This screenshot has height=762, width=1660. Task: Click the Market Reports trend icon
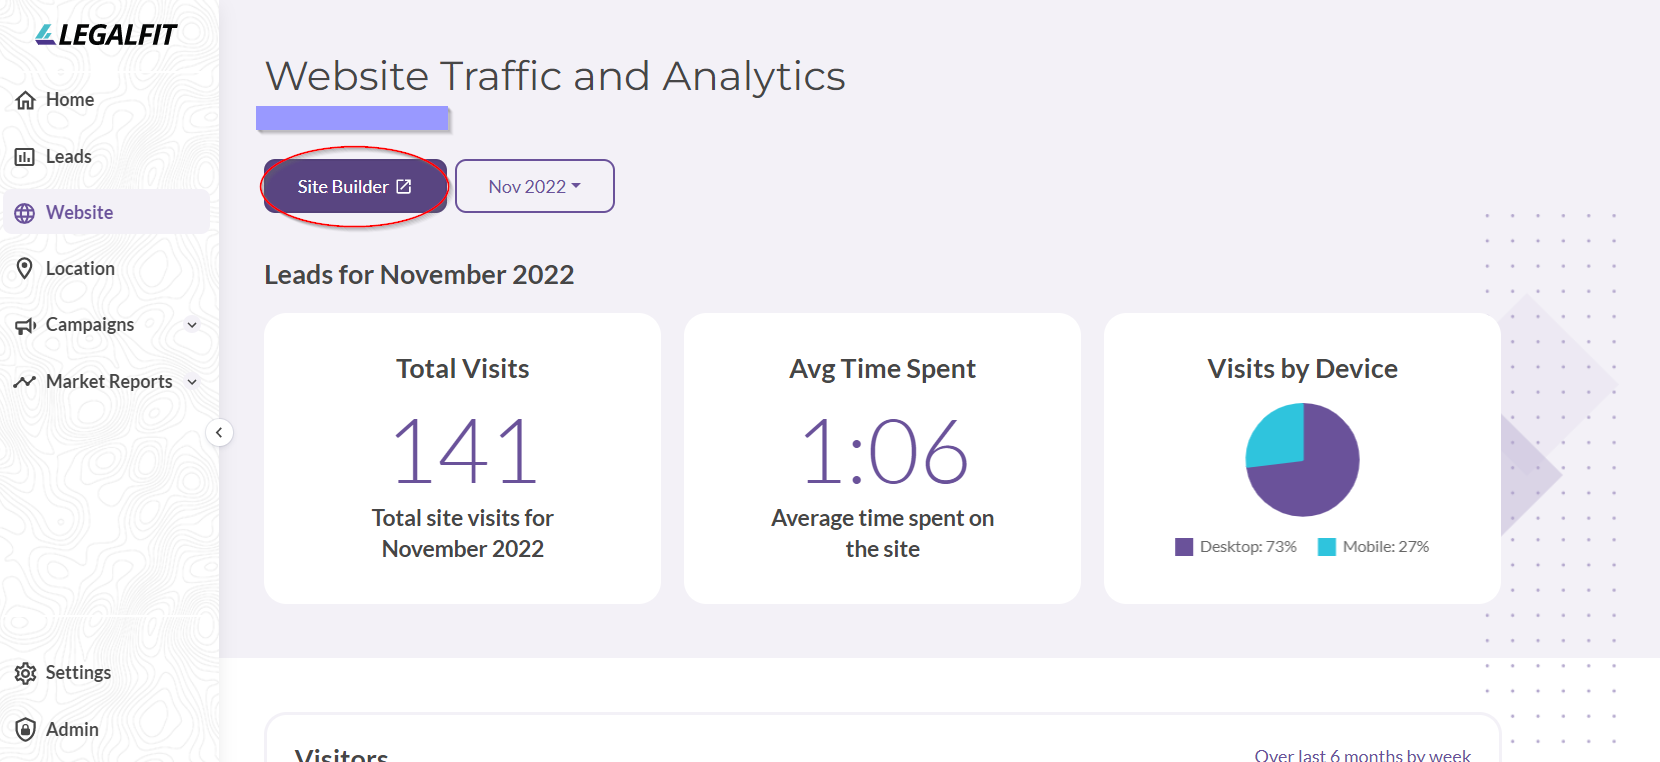25,382
